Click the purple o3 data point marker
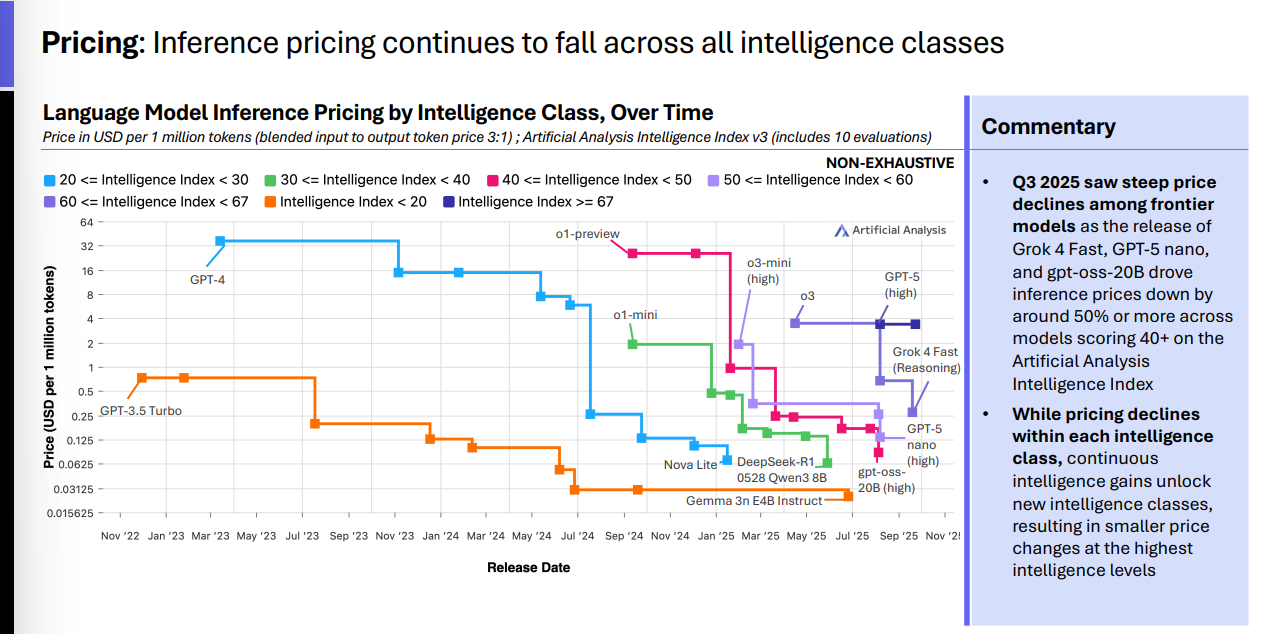Viewport: 1262px width, 634px height. coord(795,323)
